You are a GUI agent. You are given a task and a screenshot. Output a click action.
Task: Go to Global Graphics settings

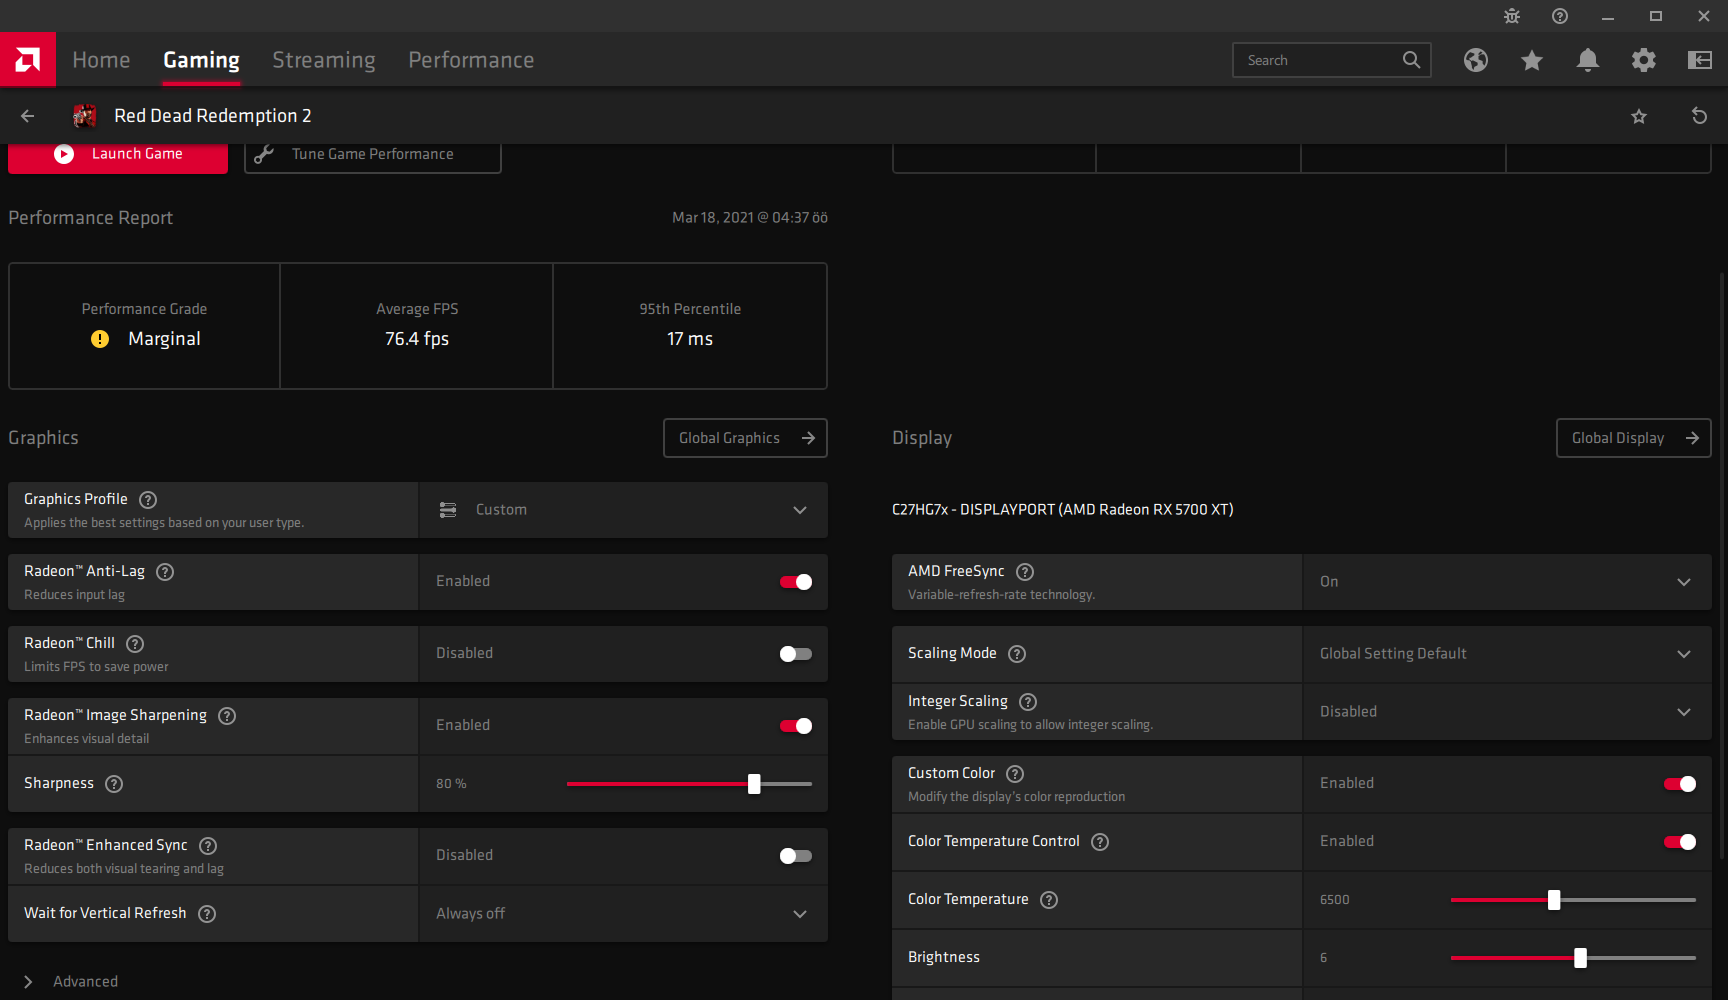pos(745,438)
